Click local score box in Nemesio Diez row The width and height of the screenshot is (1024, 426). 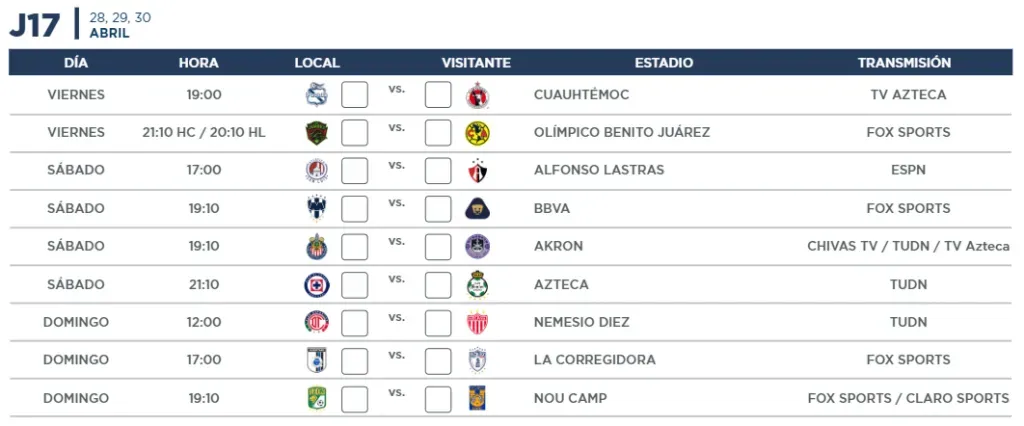tap(355, 323)
